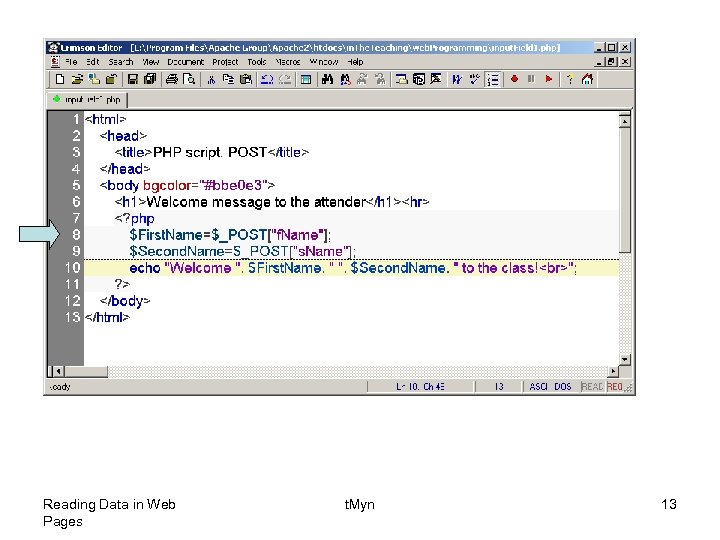This screenshot has width=720, height=540.
Task: Open the Macros menu
Action: (287, 62)
